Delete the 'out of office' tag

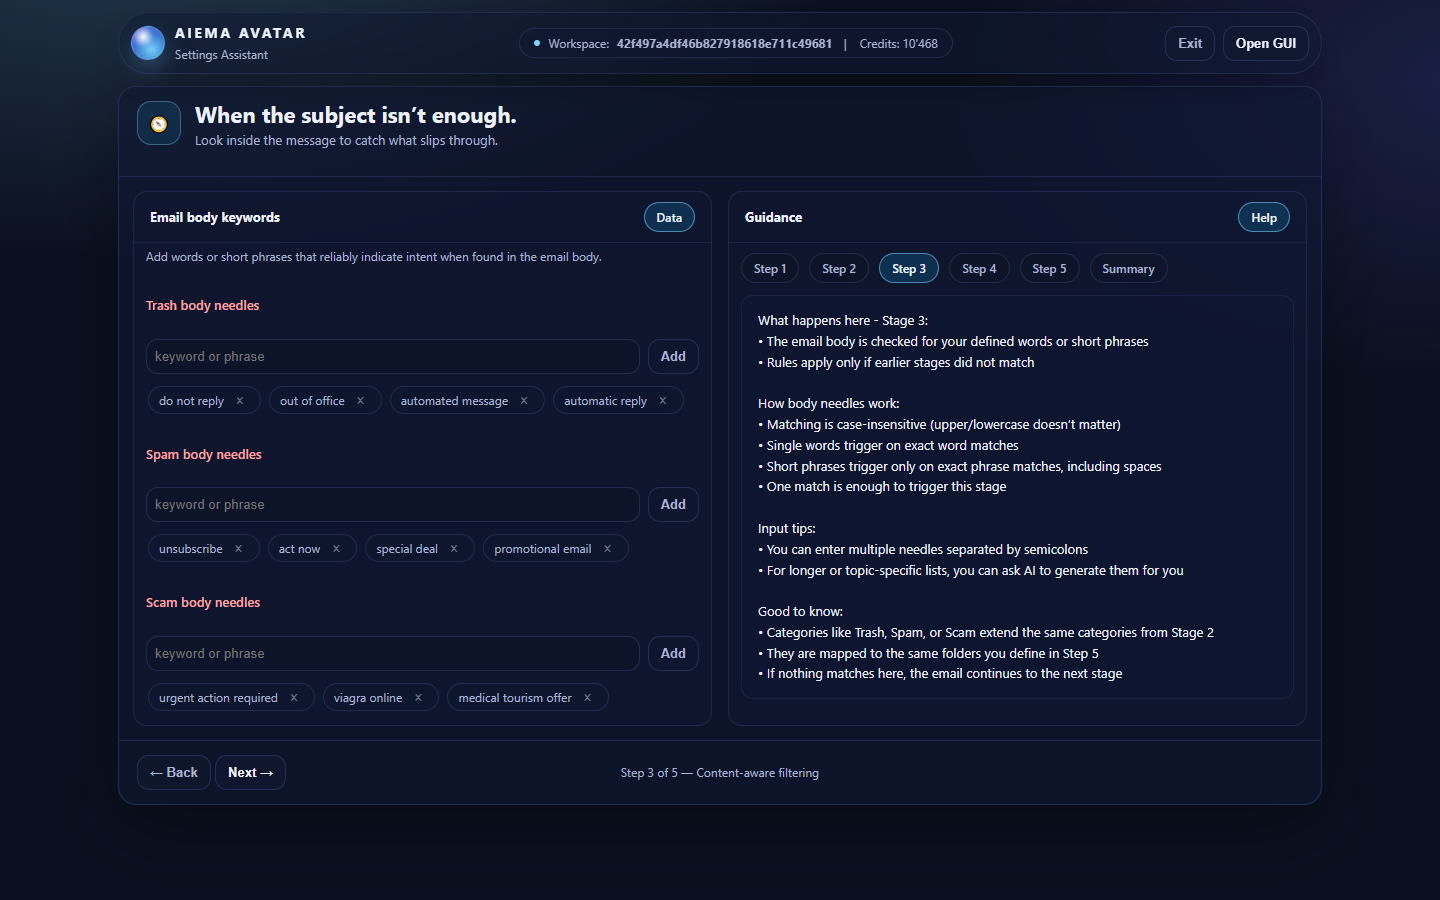361,401
